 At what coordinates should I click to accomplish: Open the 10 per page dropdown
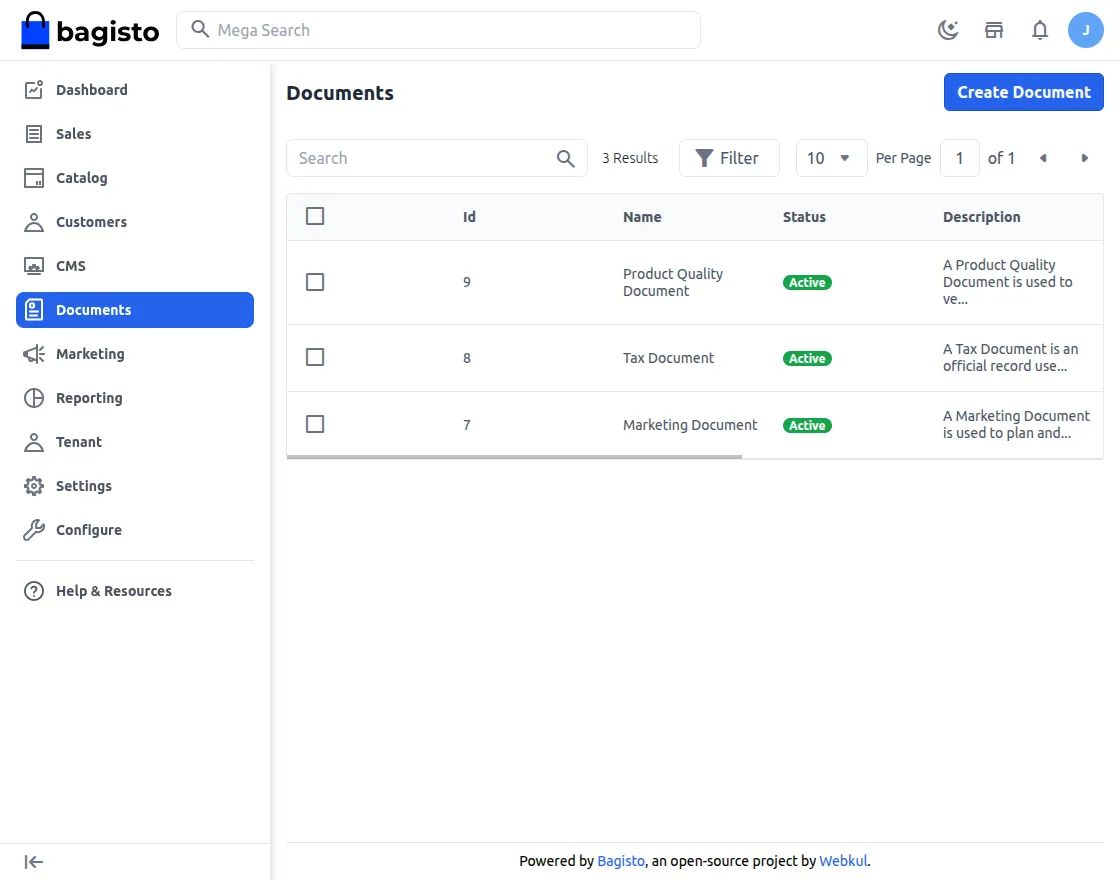[831, 158]
